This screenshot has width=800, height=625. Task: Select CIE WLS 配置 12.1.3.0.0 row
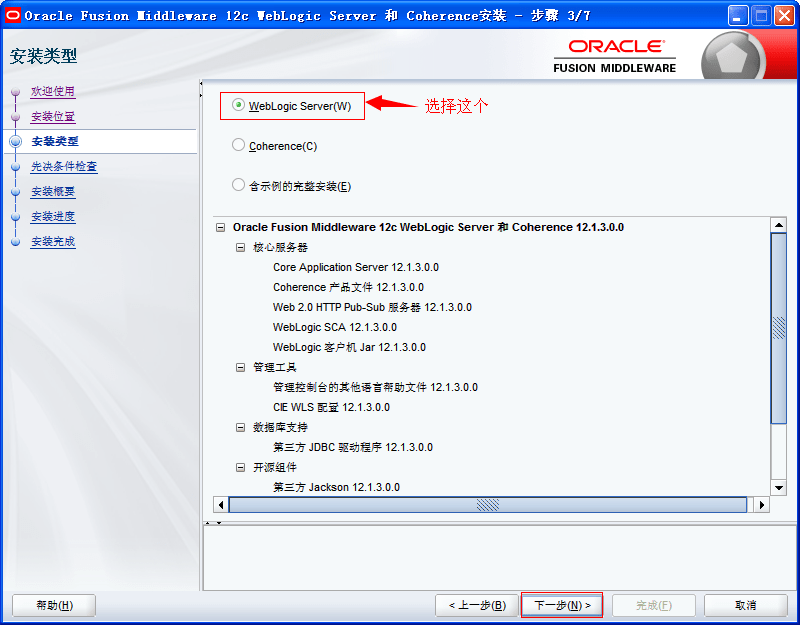(331, 407)
